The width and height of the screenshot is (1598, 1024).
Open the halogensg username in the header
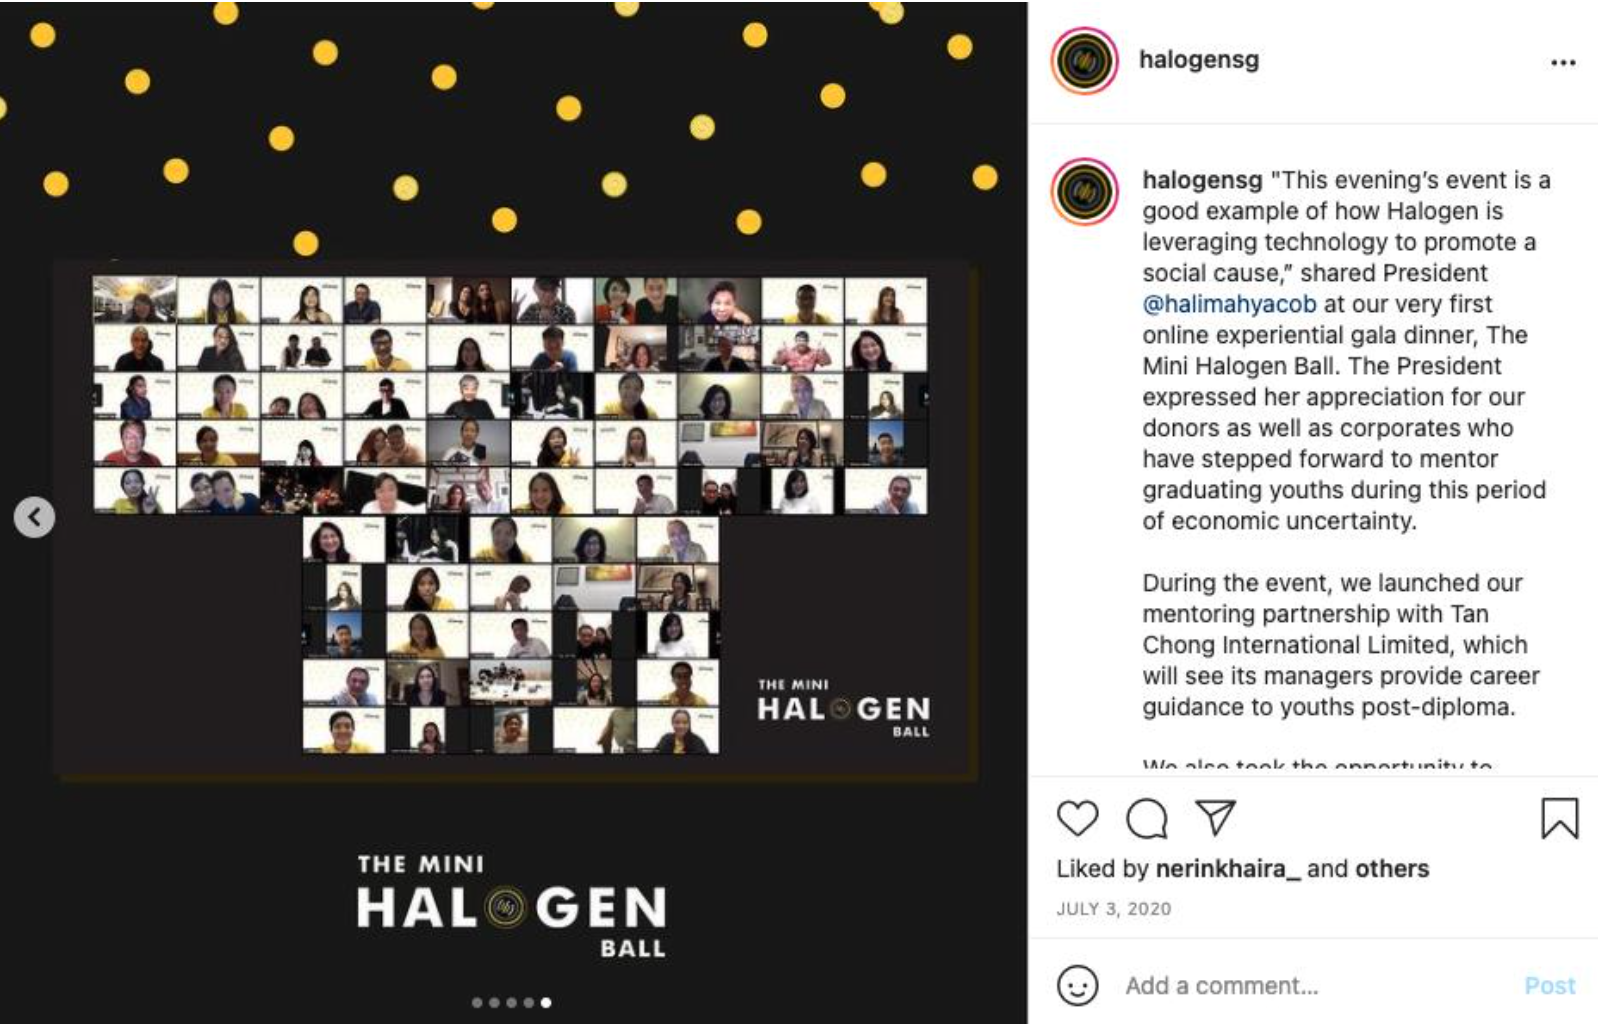(x=1199, y=59)
